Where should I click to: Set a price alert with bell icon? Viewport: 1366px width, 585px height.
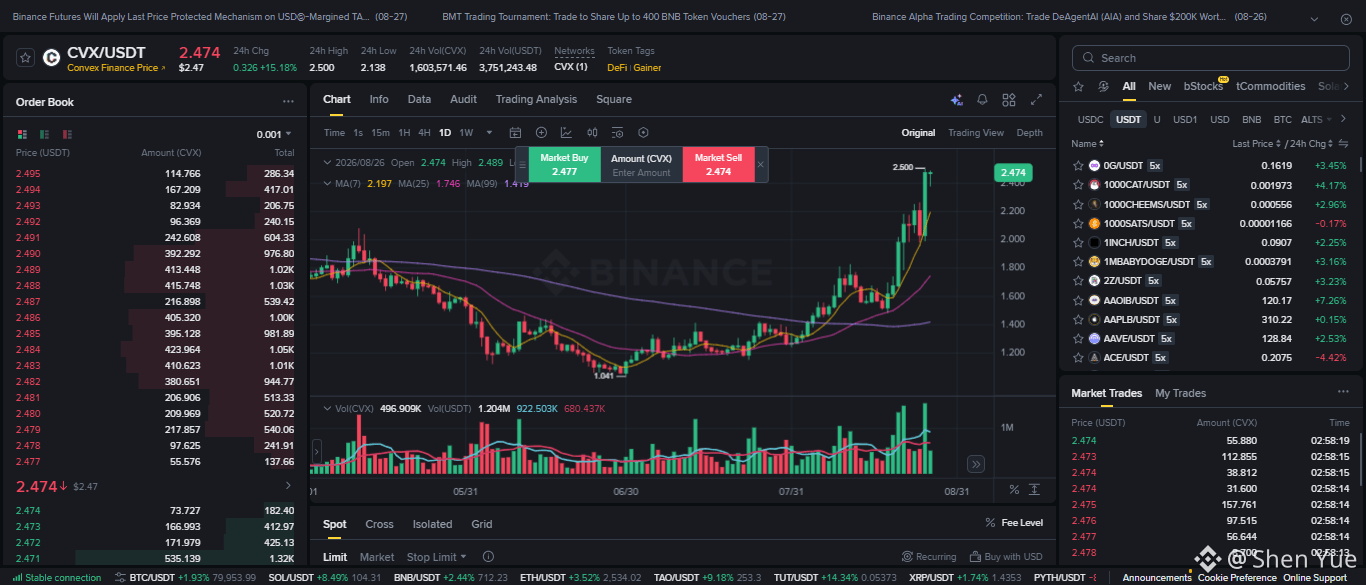coord(983,100)
